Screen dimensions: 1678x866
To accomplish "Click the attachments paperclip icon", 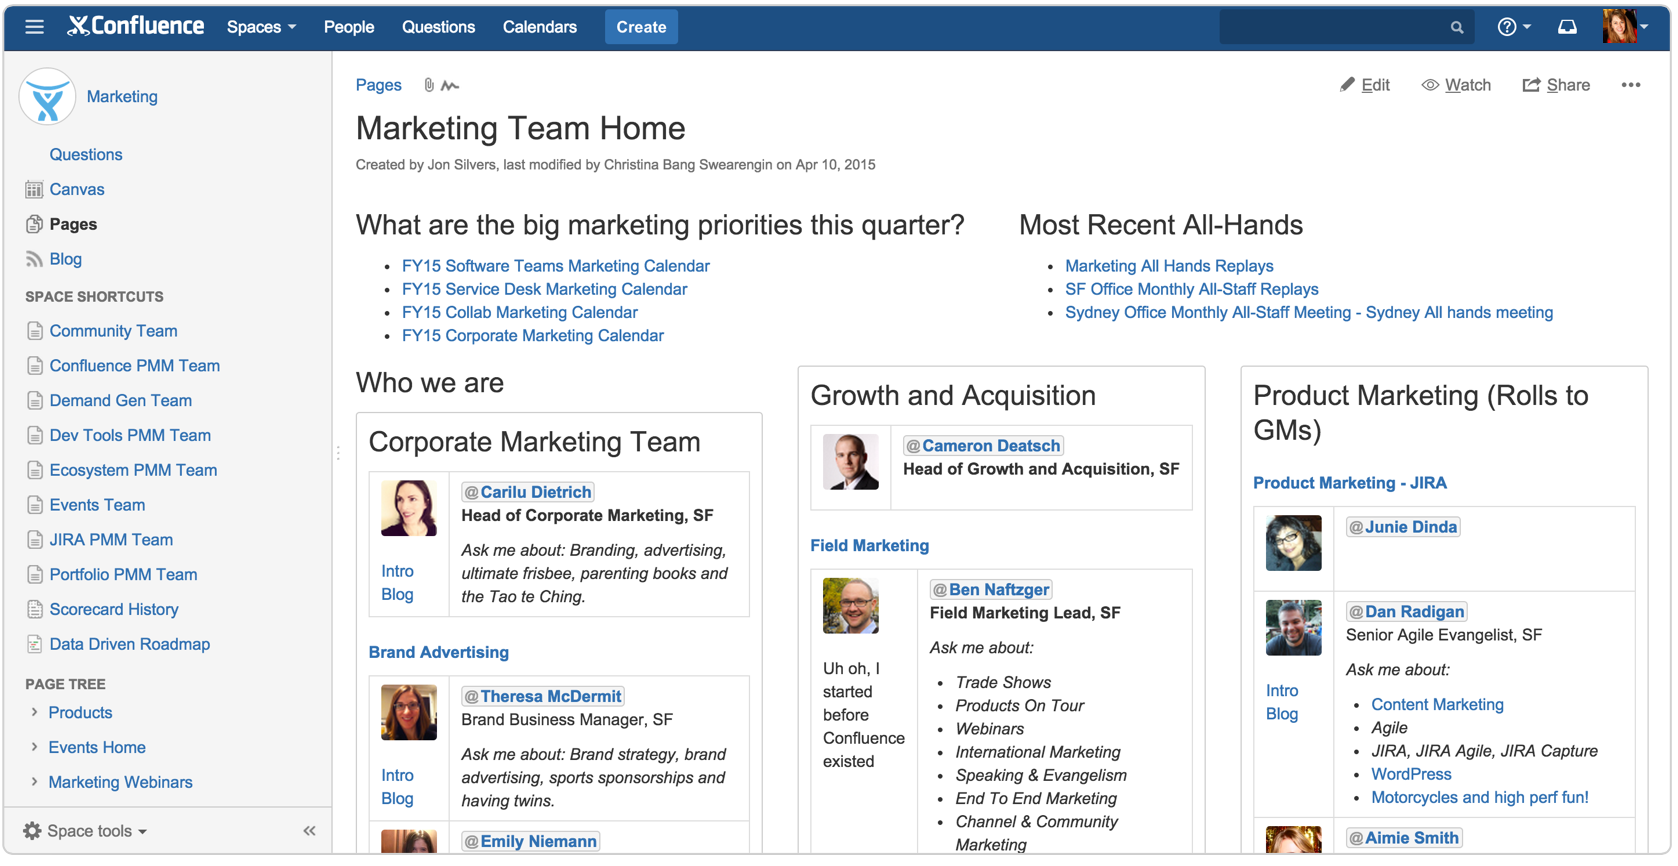I will pyautogui.click(x=429, y=86).
